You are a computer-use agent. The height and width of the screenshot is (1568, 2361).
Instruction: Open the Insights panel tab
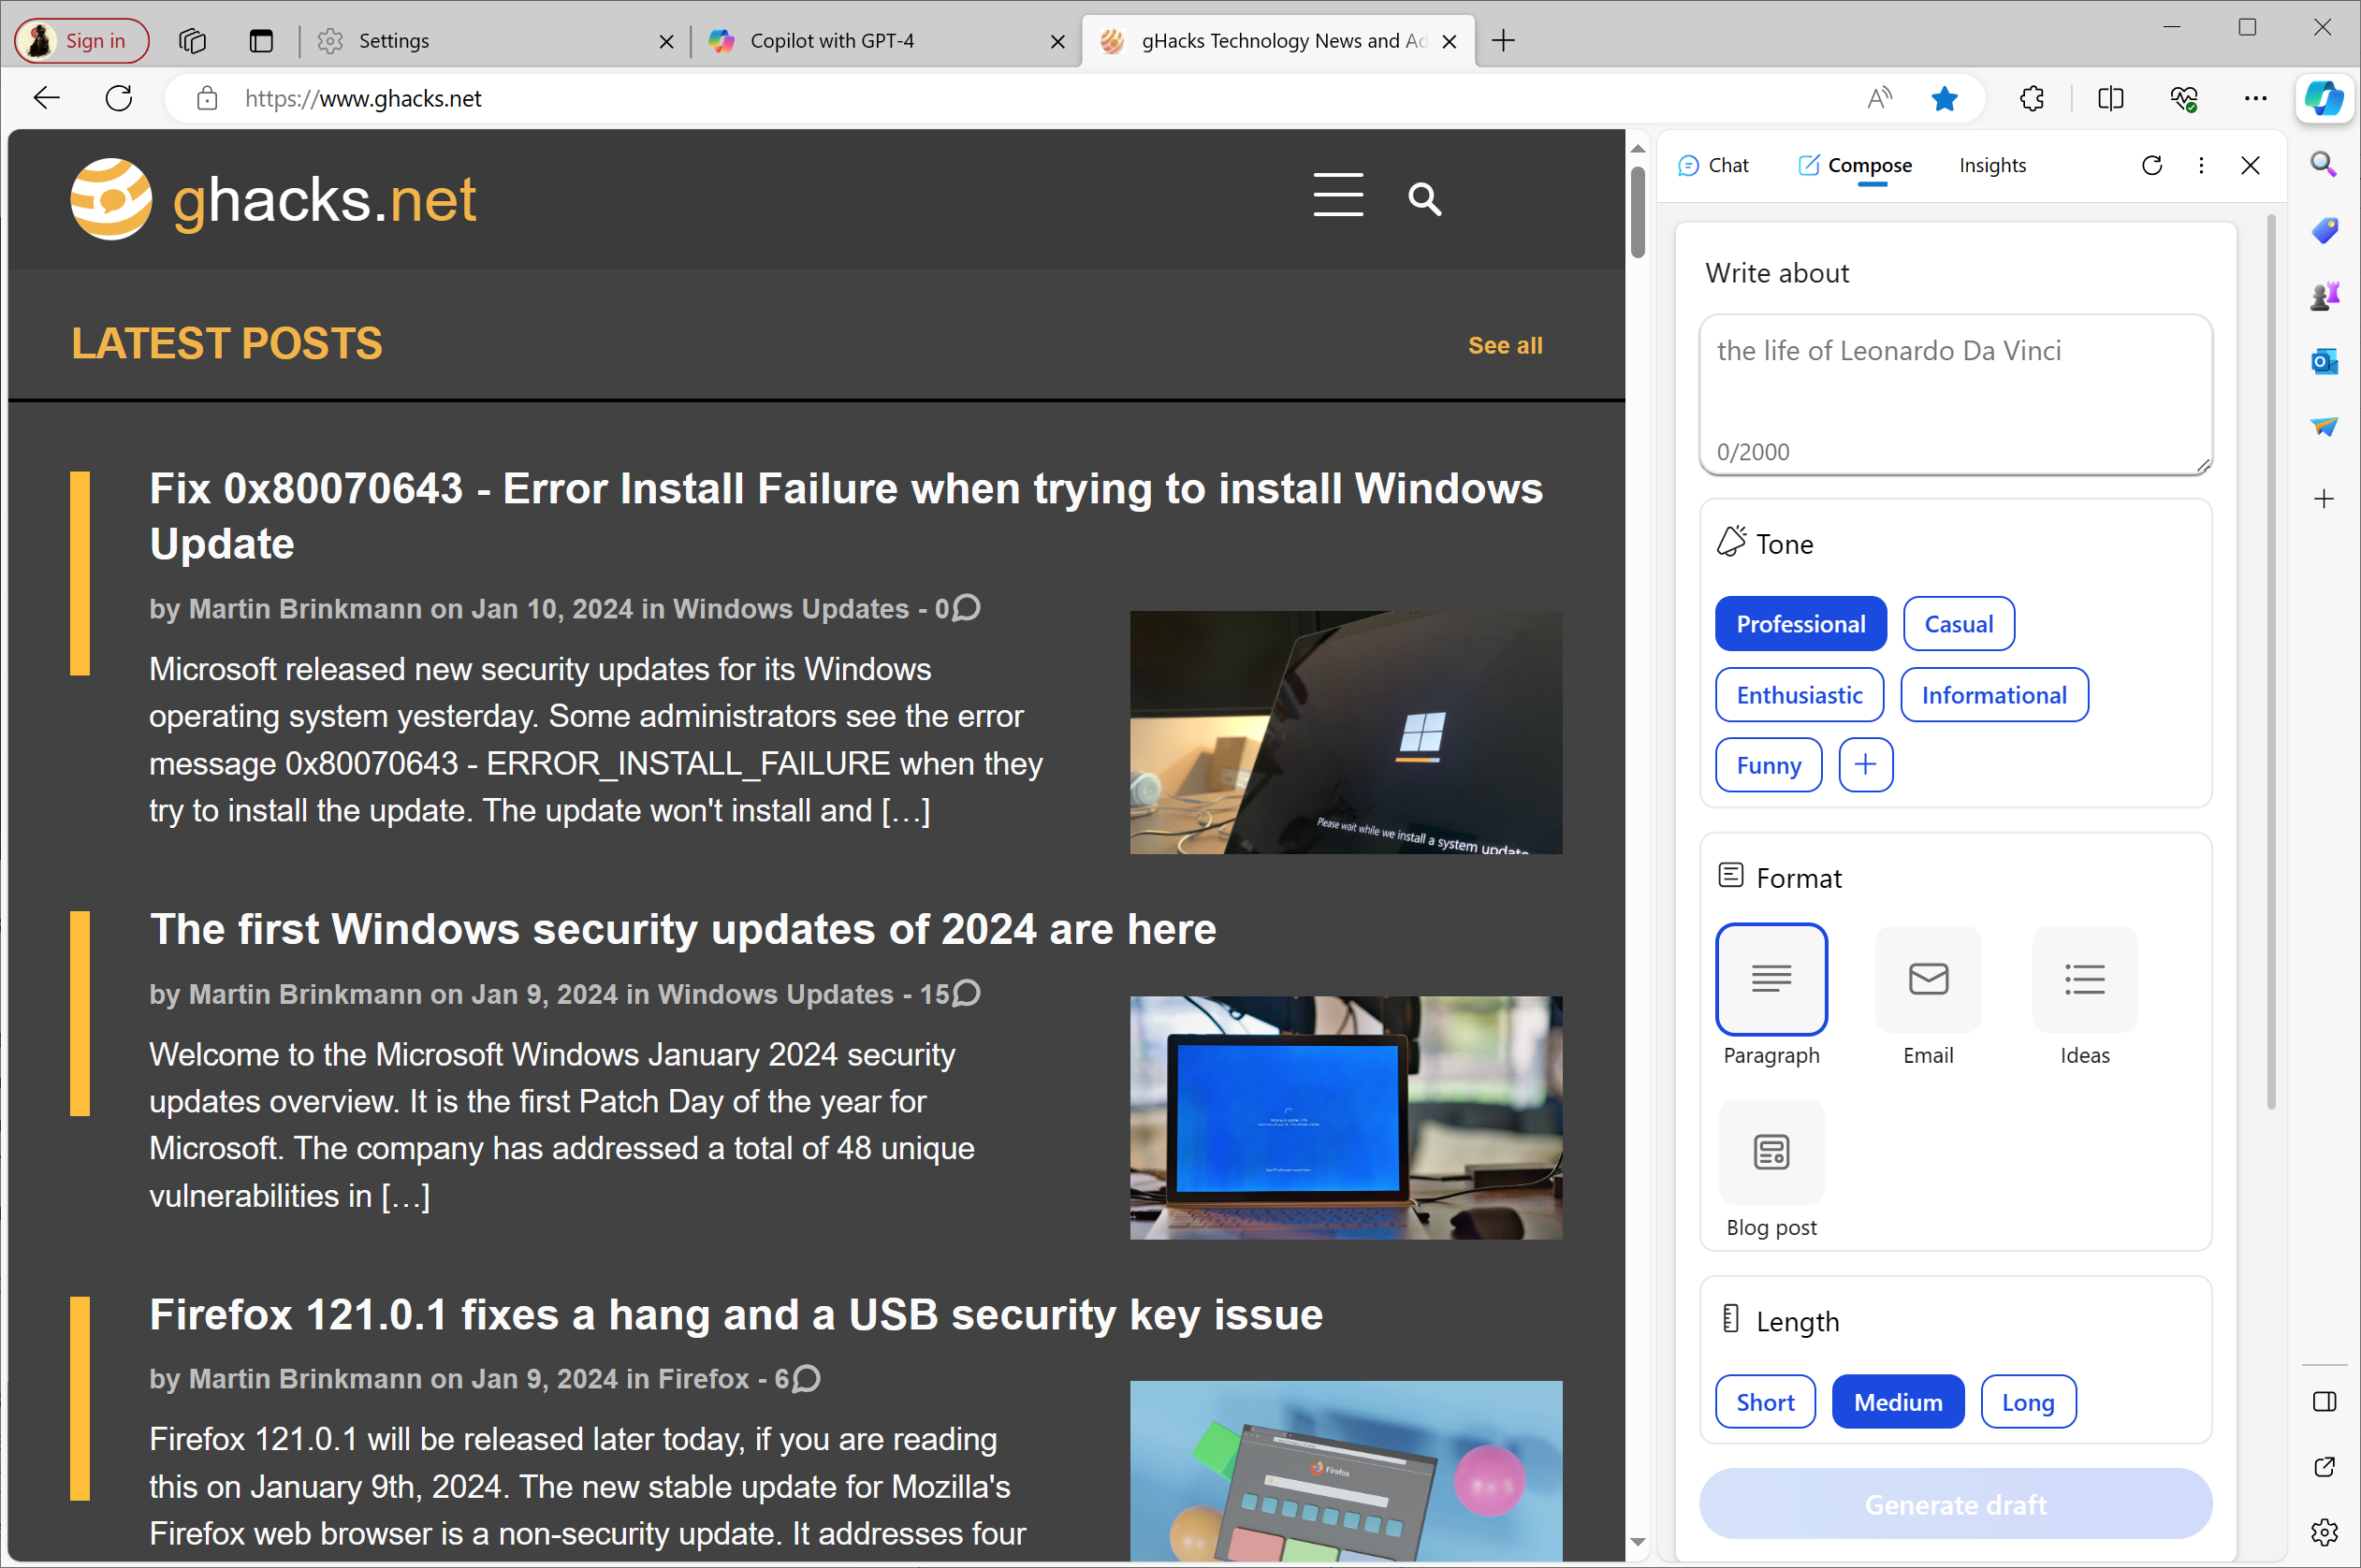[x=1990, y=165]
